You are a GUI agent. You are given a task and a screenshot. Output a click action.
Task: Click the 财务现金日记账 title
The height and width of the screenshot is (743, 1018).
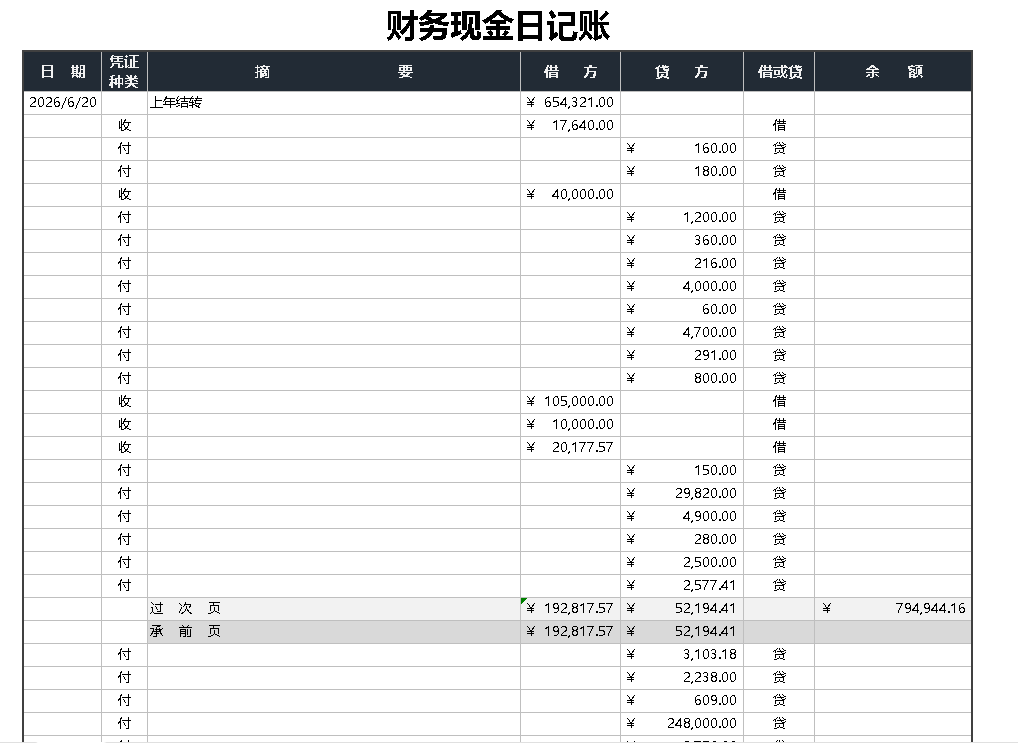click(498, 26)
